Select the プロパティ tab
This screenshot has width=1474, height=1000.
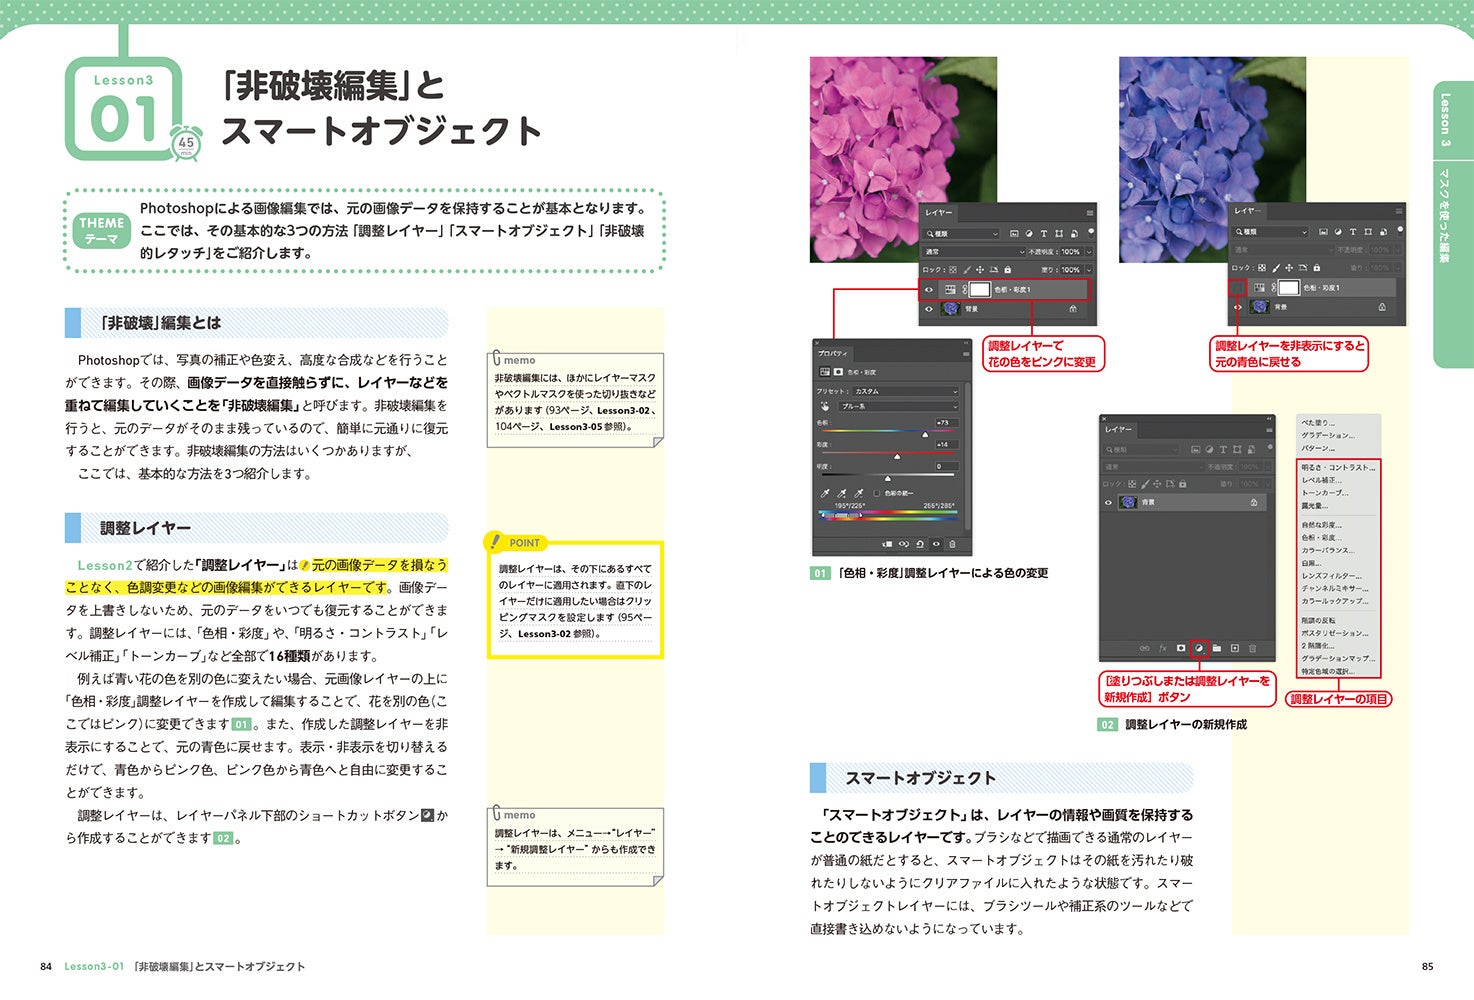point(833,353)
